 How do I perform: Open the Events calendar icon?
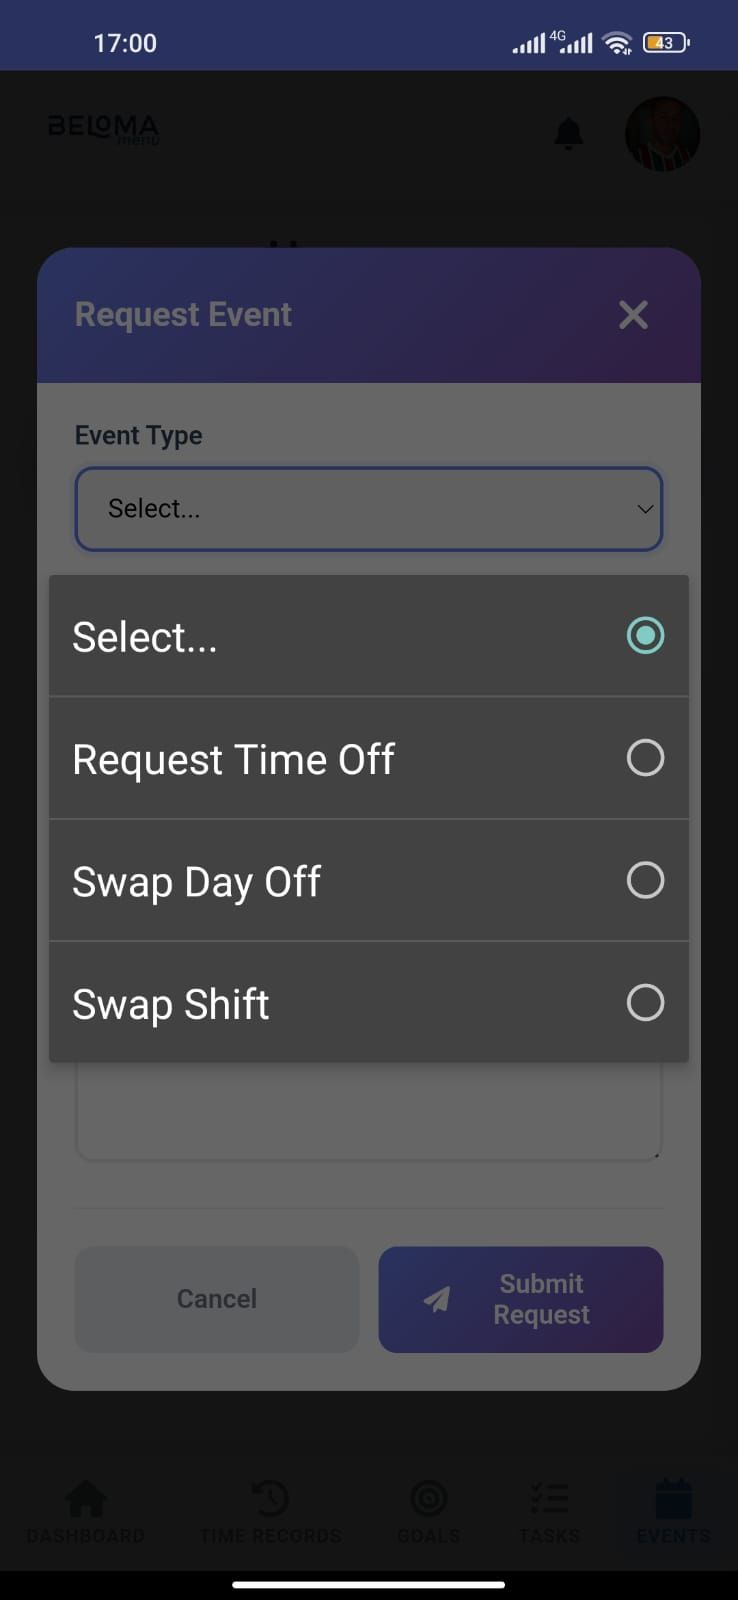pyautogui.click(x=673, y=1498)
